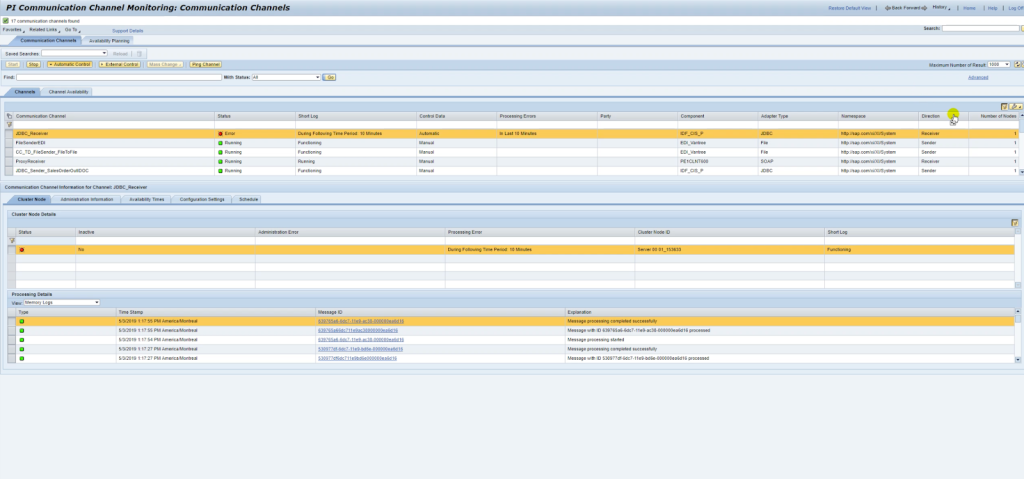
Task: Click the Ping Channel button
Action: [206, 65]
